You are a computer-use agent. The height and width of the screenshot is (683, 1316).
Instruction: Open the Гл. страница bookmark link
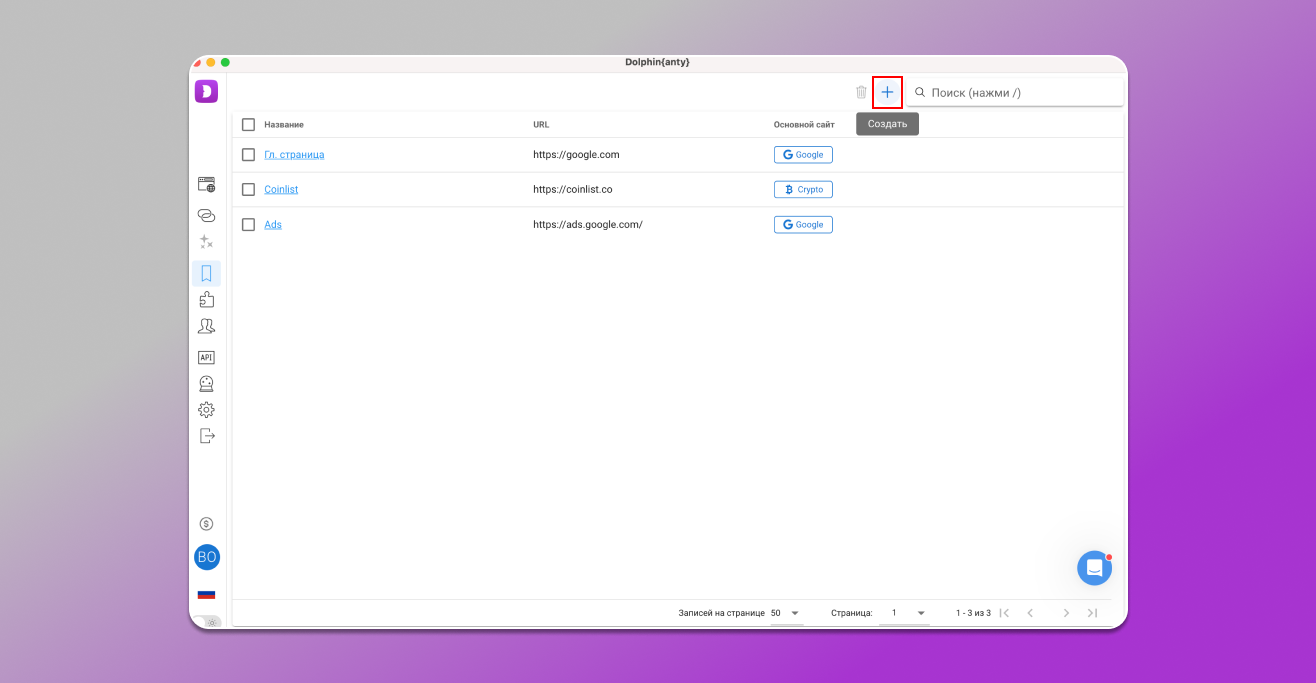point(294,155)
